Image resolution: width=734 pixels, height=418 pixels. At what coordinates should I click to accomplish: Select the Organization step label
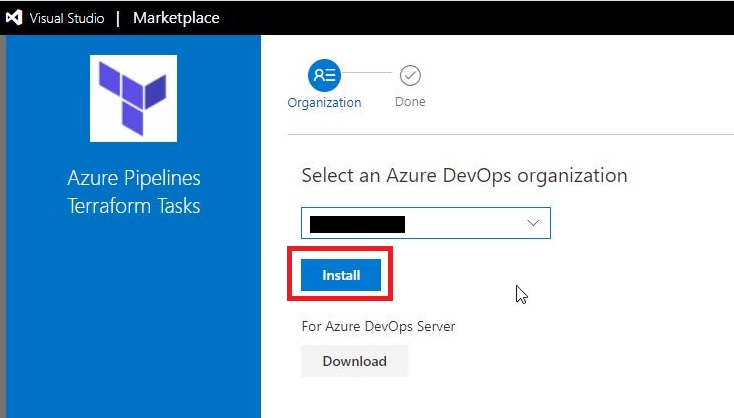tap(324, 102)
